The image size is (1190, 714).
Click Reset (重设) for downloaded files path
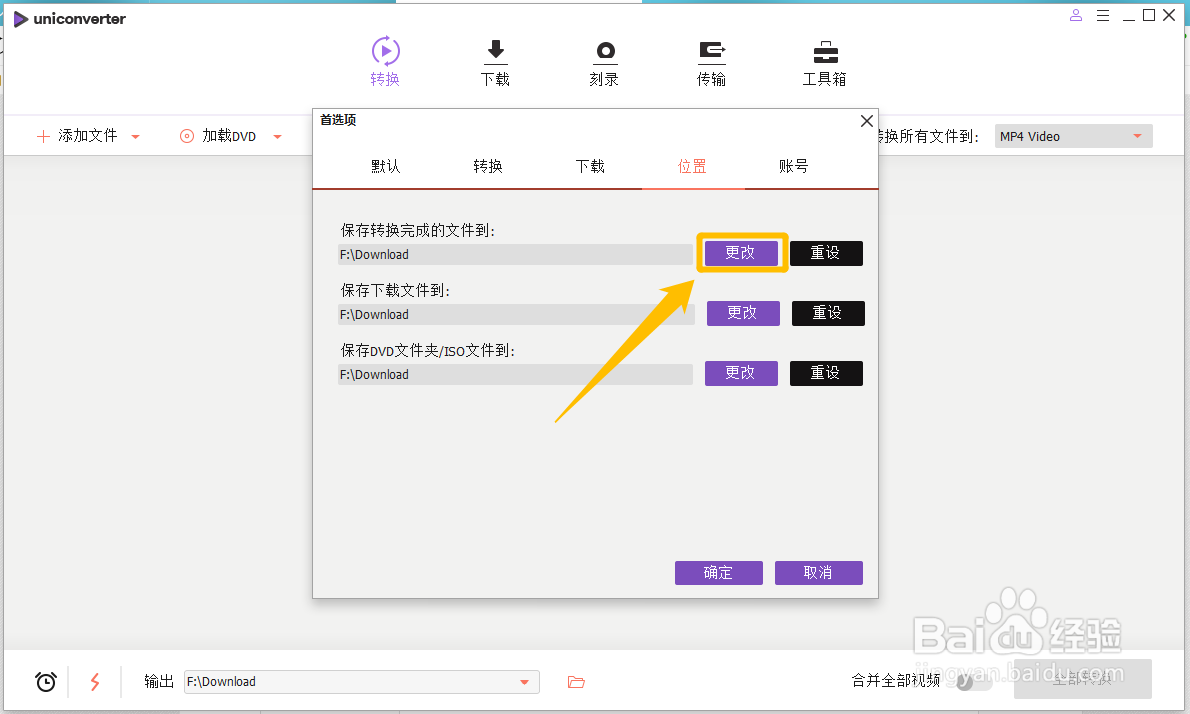pos(828,313)
